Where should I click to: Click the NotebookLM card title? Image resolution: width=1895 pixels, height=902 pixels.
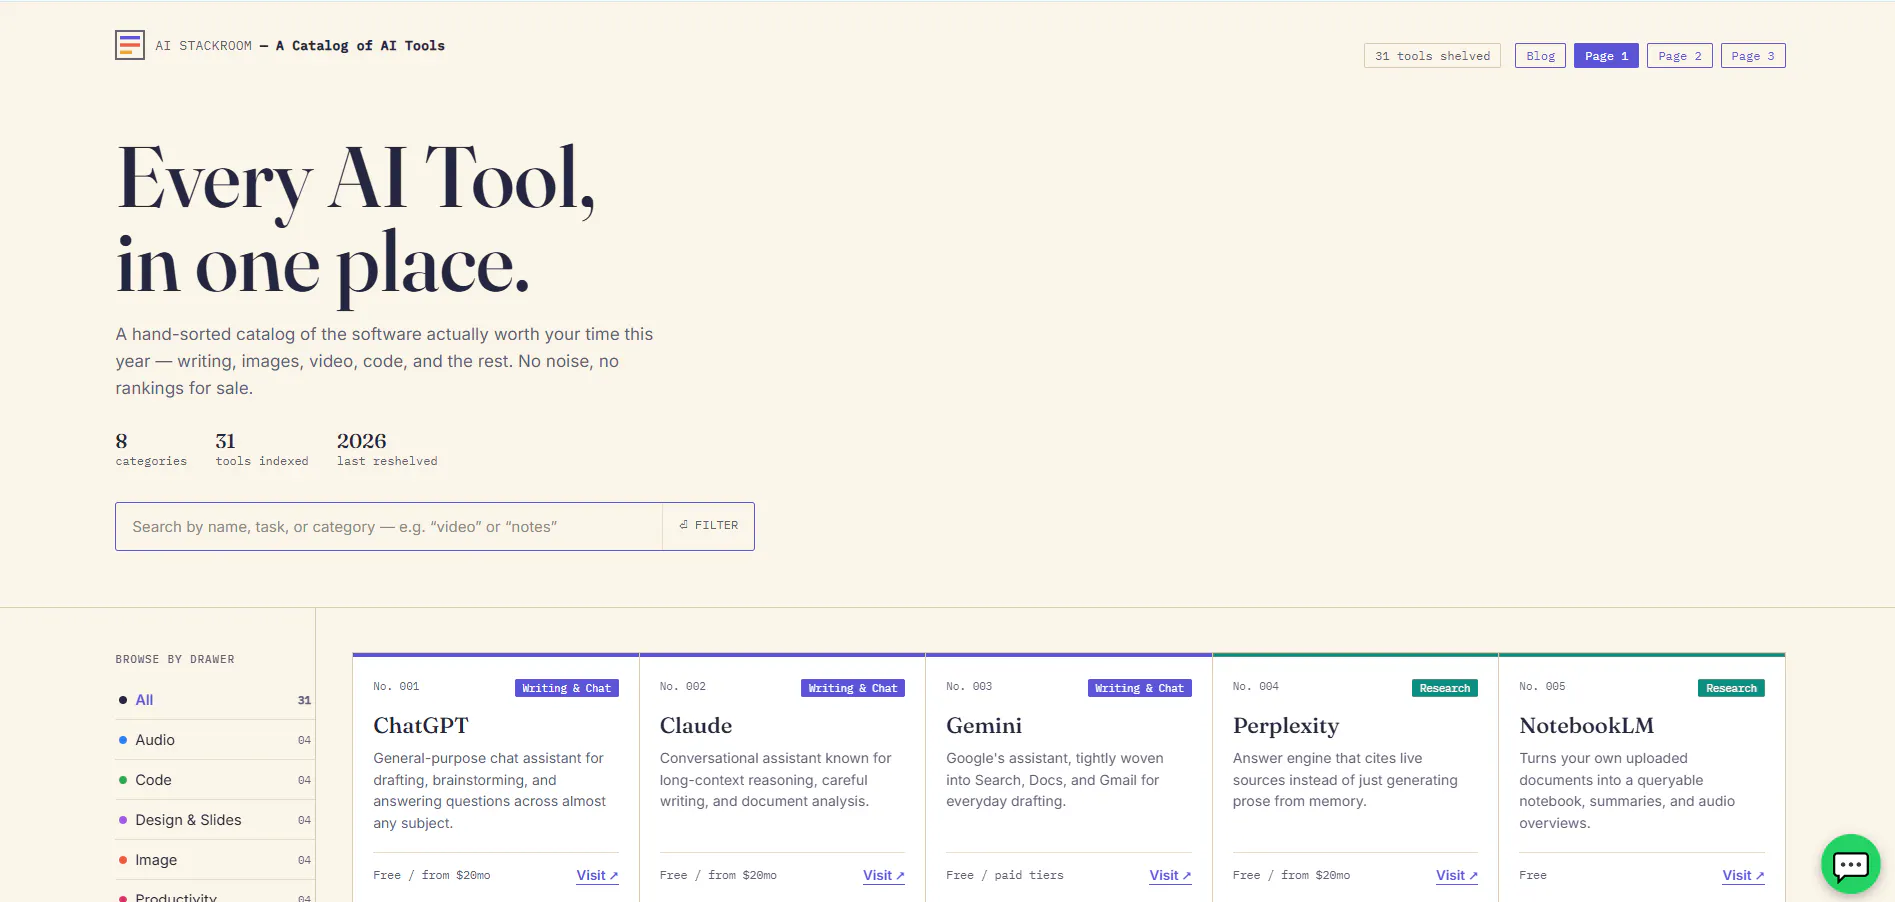(1587, 726)
